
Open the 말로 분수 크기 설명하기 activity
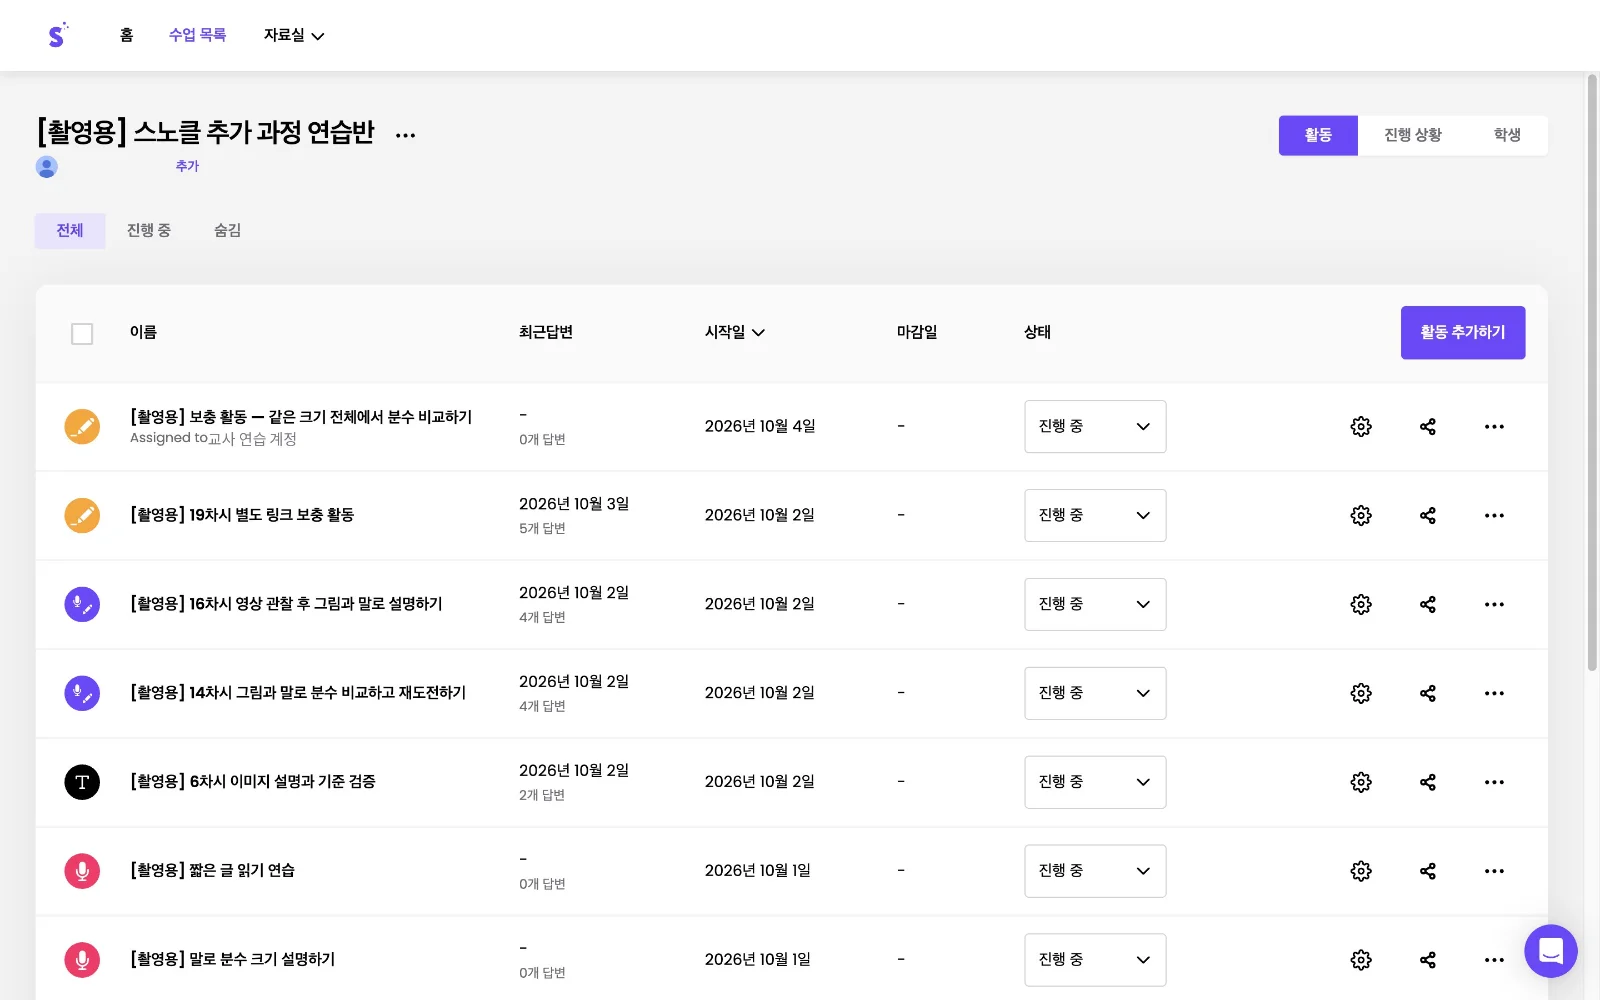(x=232, y=959)
